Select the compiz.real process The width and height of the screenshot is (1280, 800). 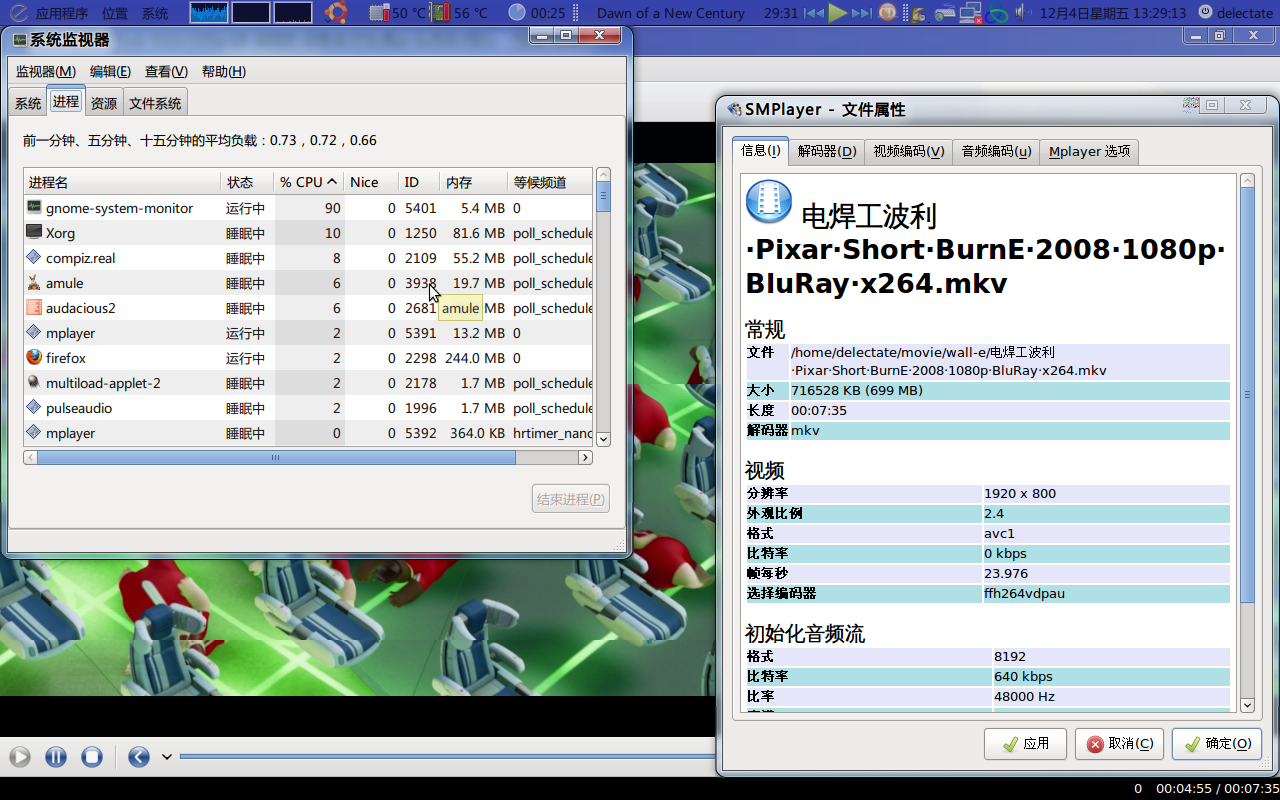click(x=308, y=258)
